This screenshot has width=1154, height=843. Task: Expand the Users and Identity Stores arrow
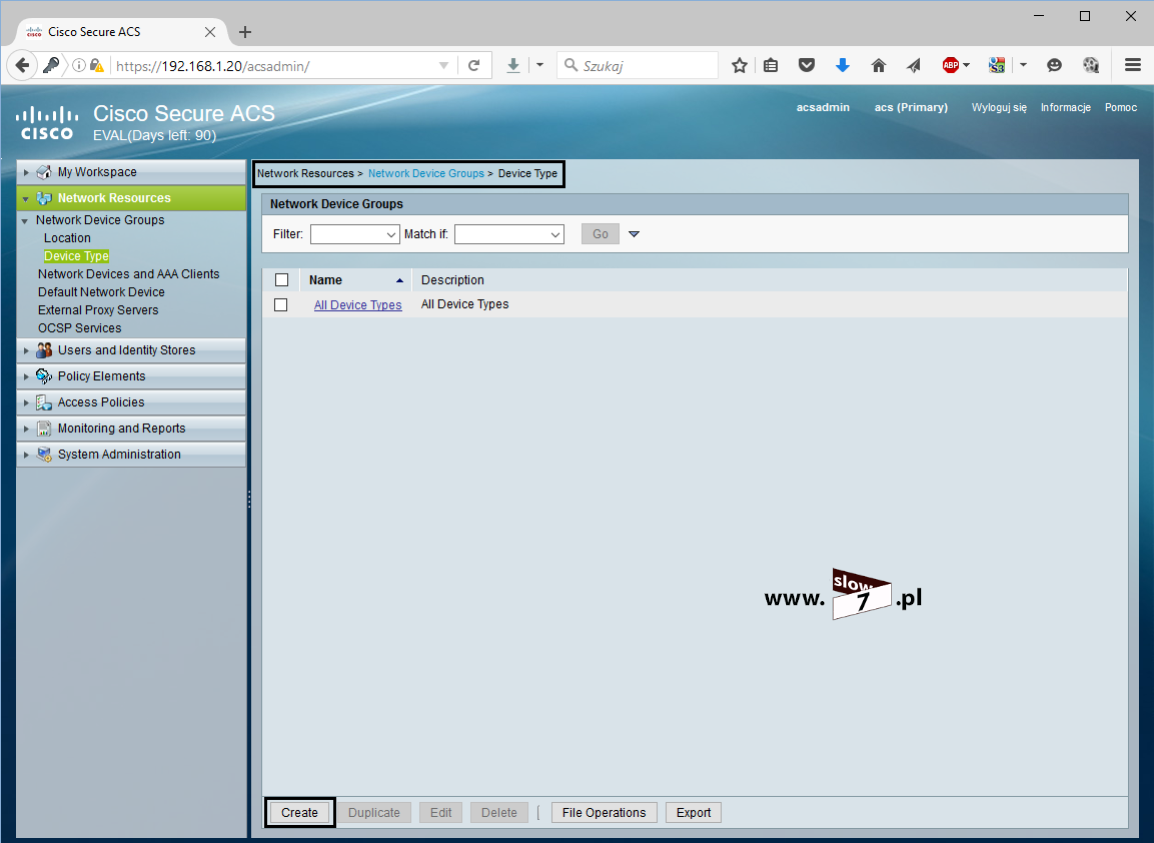(26, 350)
